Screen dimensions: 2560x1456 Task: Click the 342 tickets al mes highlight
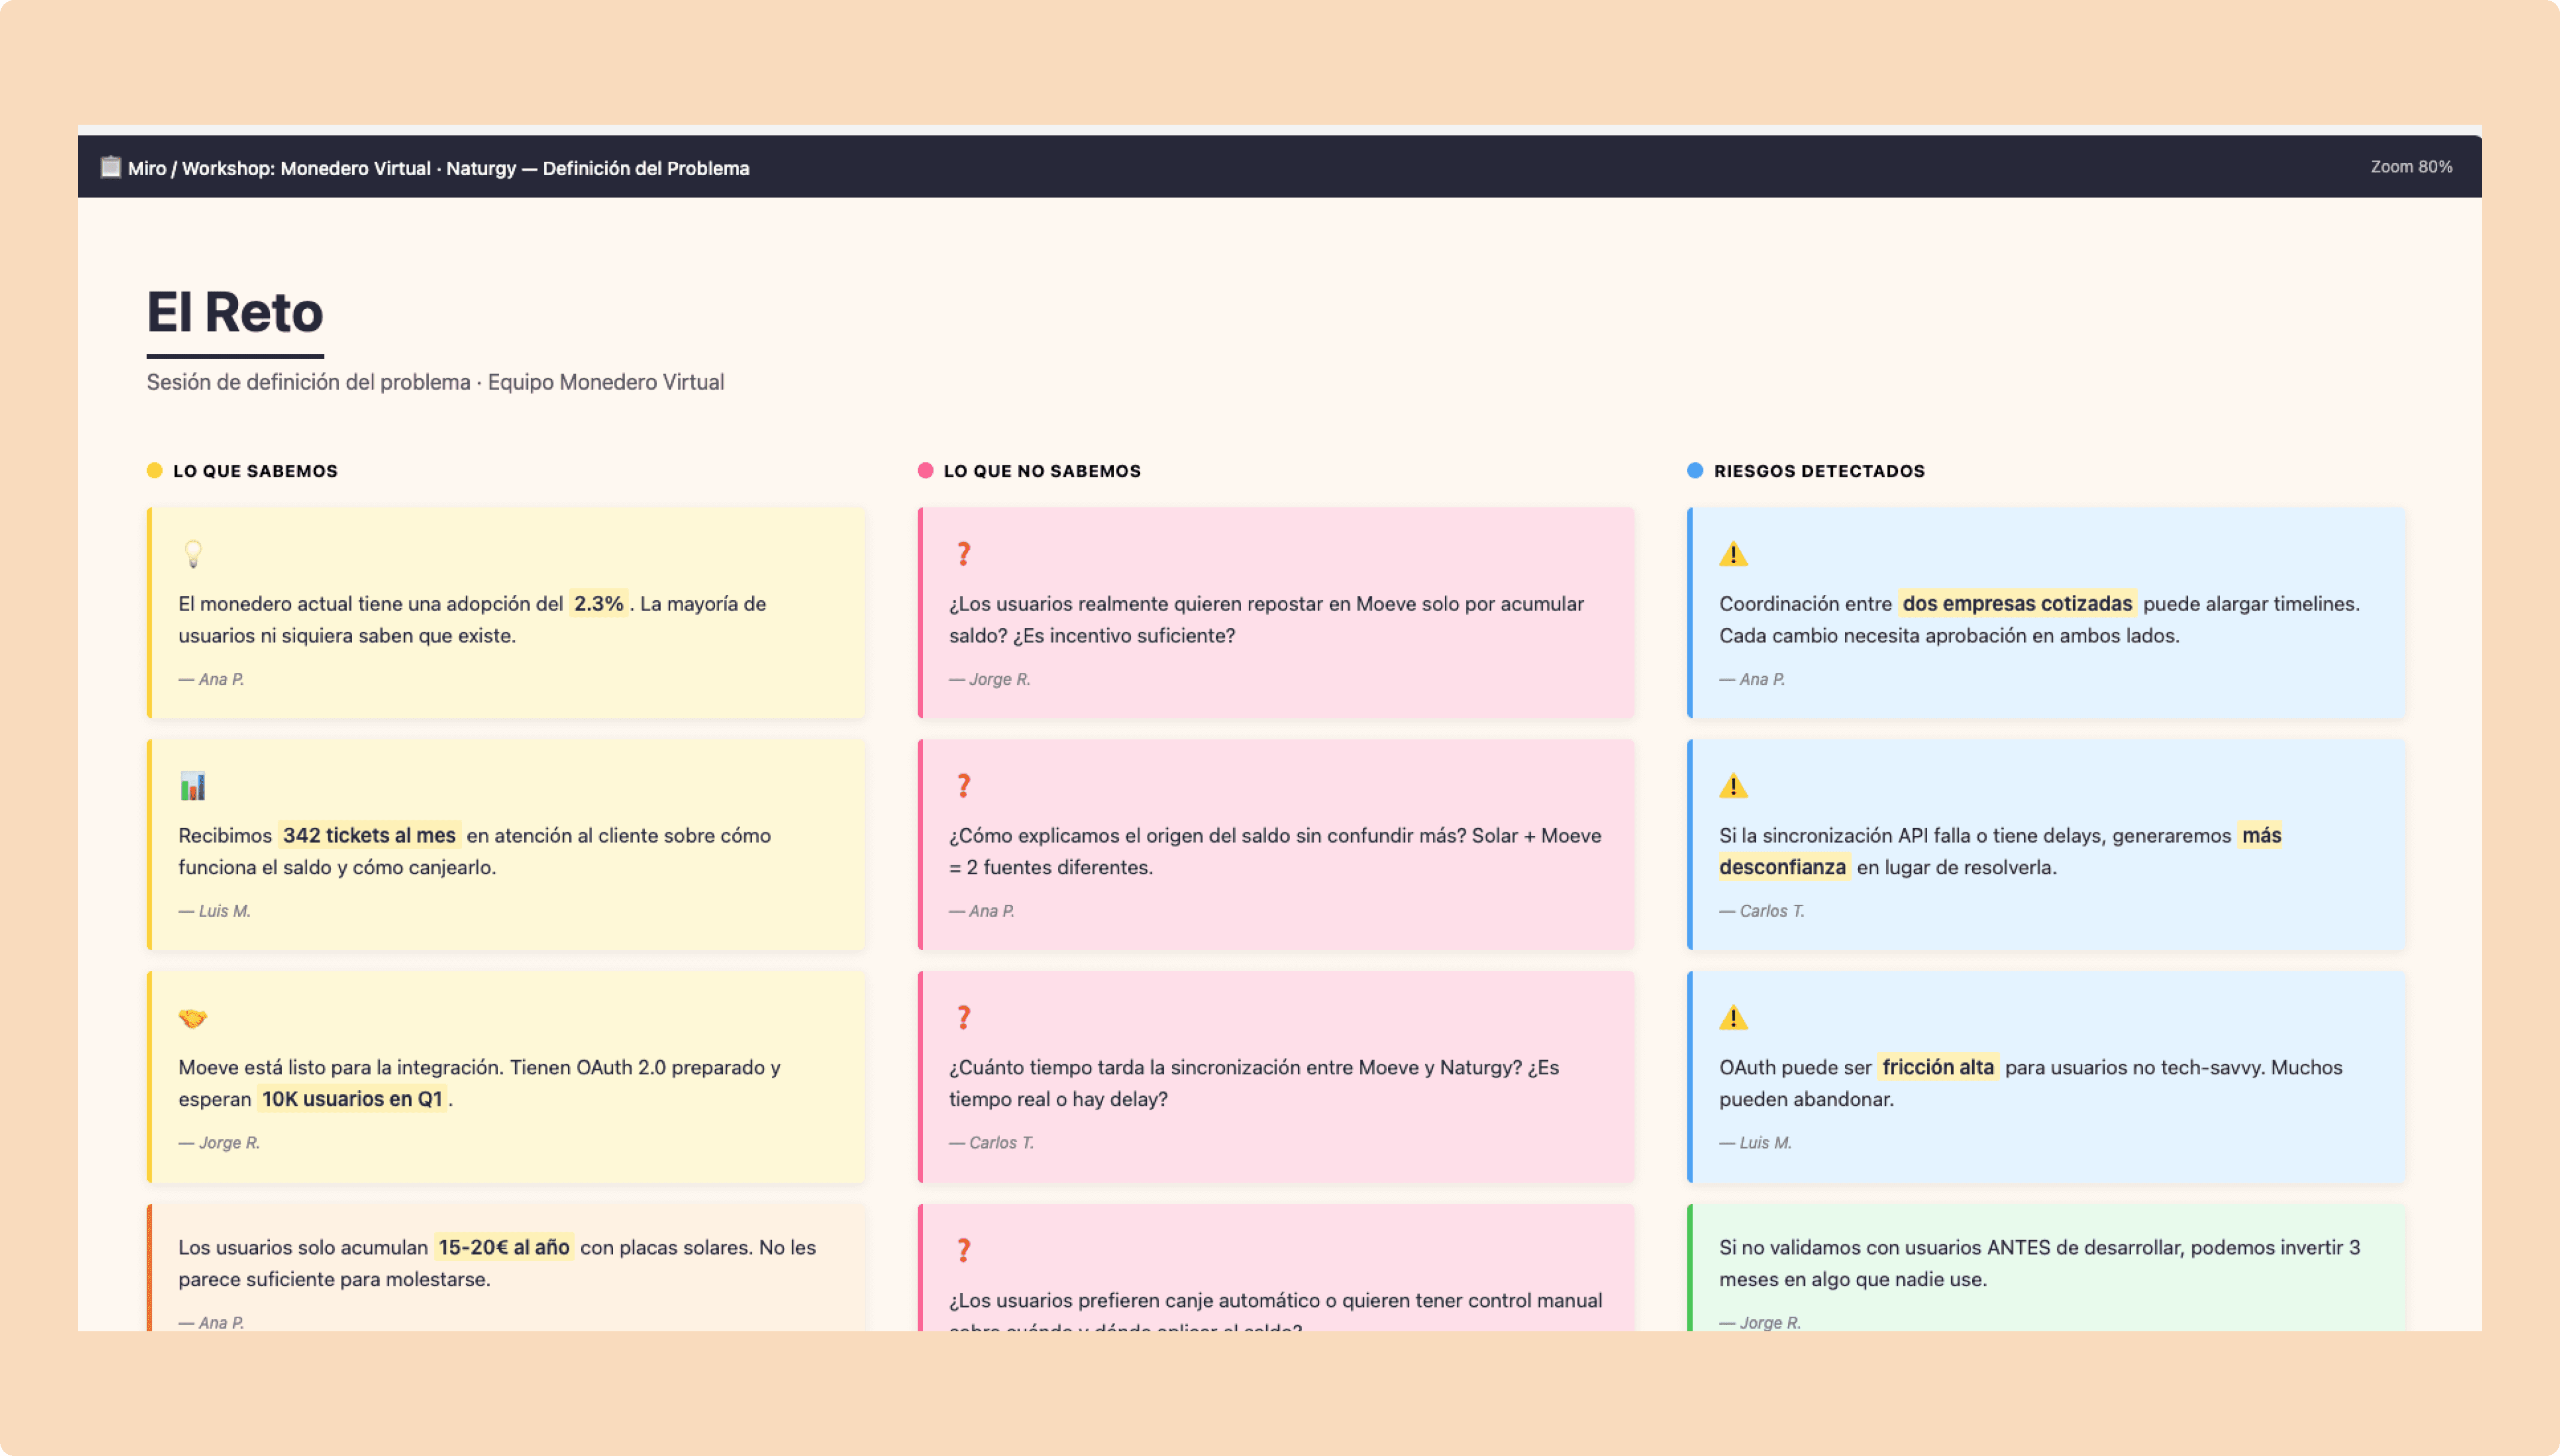pyautogui.click(x=369, y=835)
